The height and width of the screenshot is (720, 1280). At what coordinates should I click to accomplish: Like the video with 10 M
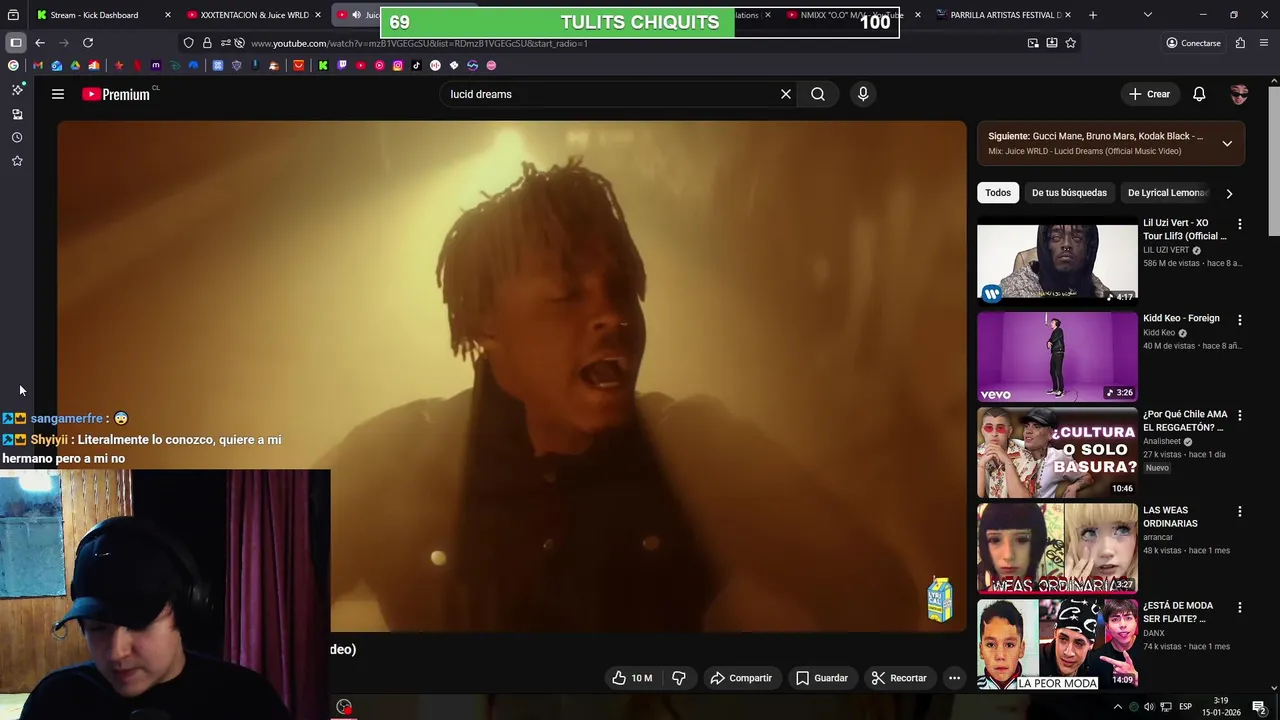[x=632, y=678]
